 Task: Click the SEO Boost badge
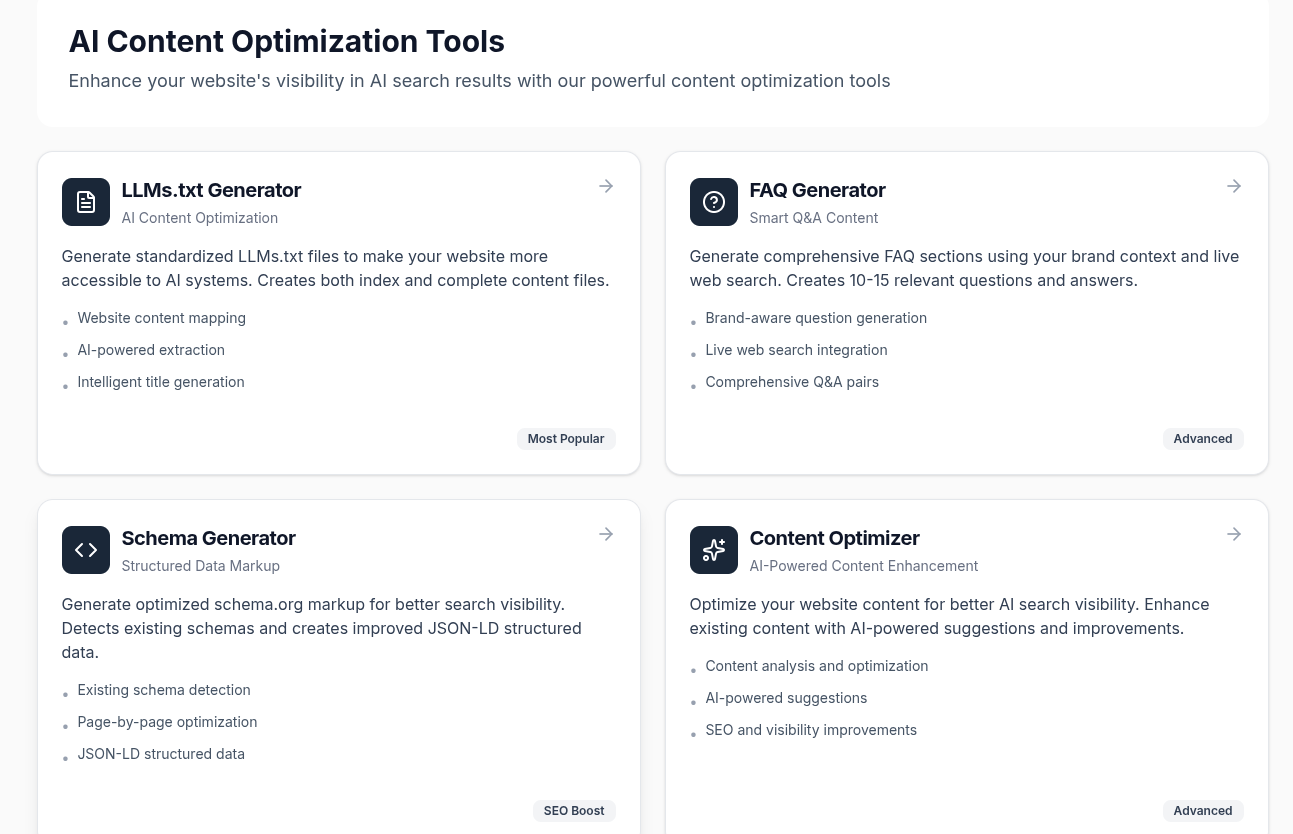click(x=574, y=811)
